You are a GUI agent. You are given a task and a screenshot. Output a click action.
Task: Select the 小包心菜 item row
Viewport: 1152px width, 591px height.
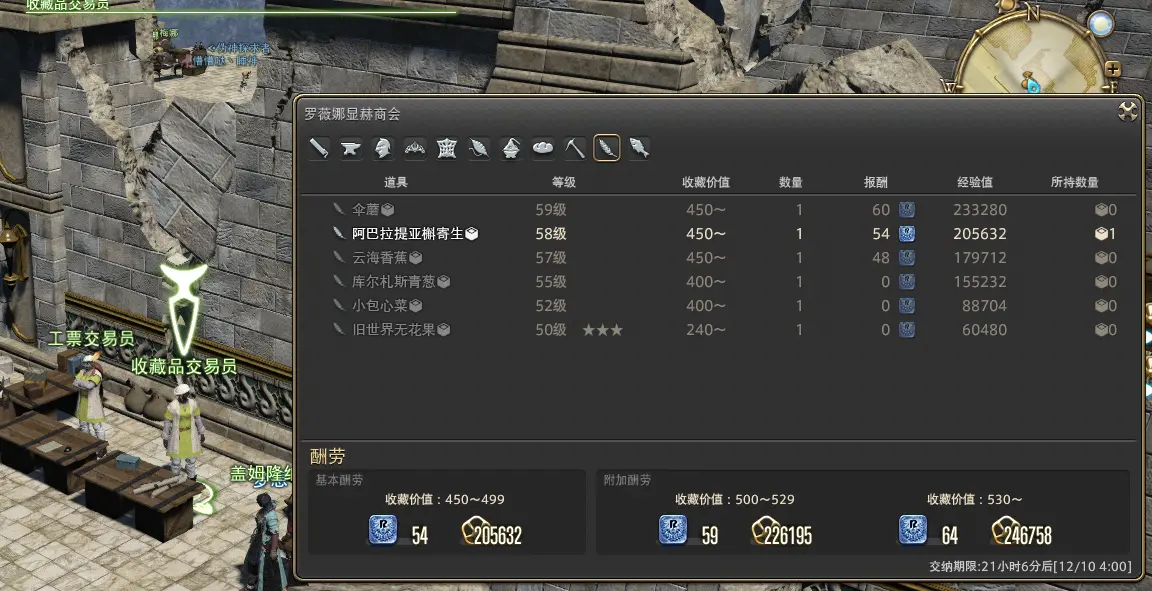click(720, 306)
